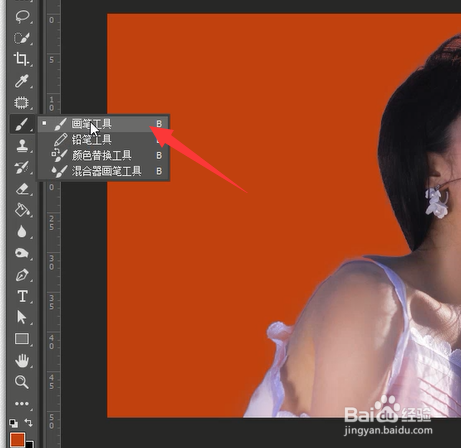Reset to default foreground and background colors
461x448 pixels.
pyautogui.click(x=13, y=423)
